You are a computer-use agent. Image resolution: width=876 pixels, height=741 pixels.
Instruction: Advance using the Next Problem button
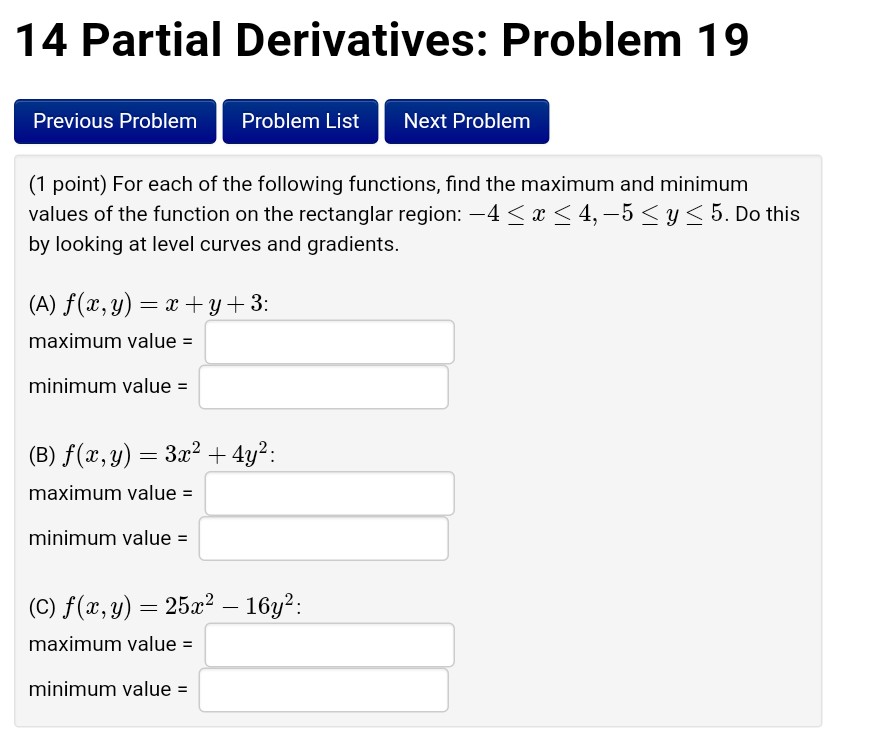click(x=466, y=121)
